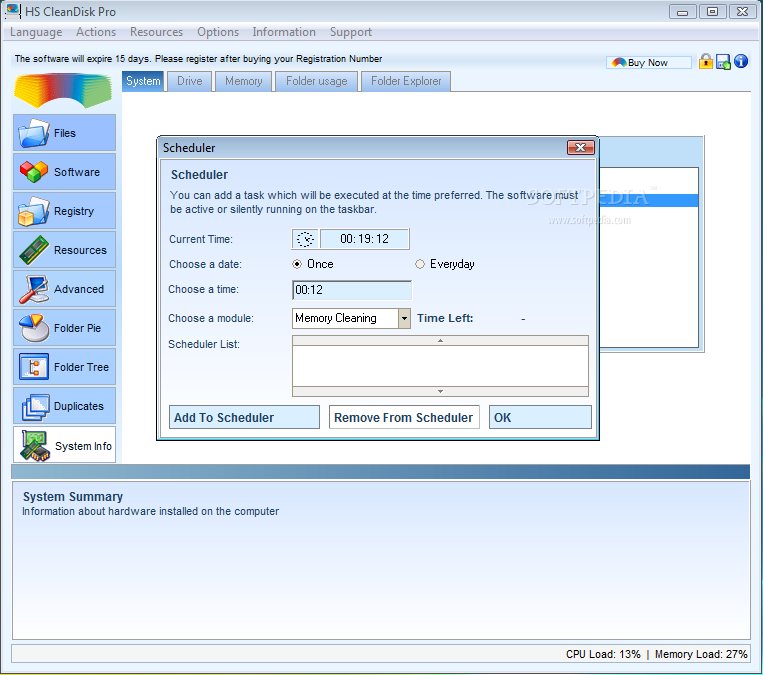The image size is (763, 675).
Task: Click the Choose a time input field
Action: pyautogui.click(x=352, y=290)
